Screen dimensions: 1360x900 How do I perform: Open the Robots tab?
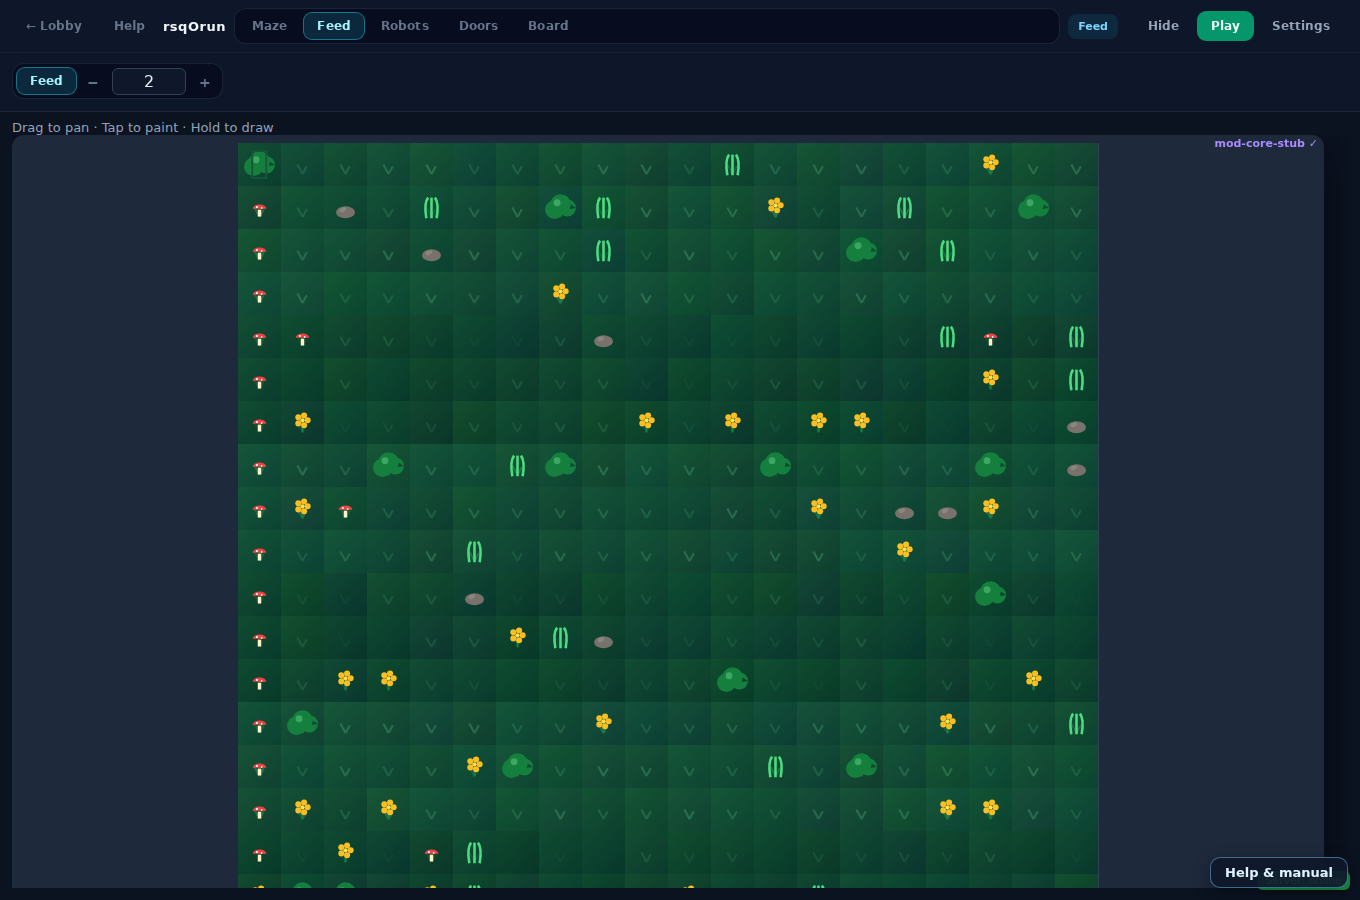click(405, 26)
